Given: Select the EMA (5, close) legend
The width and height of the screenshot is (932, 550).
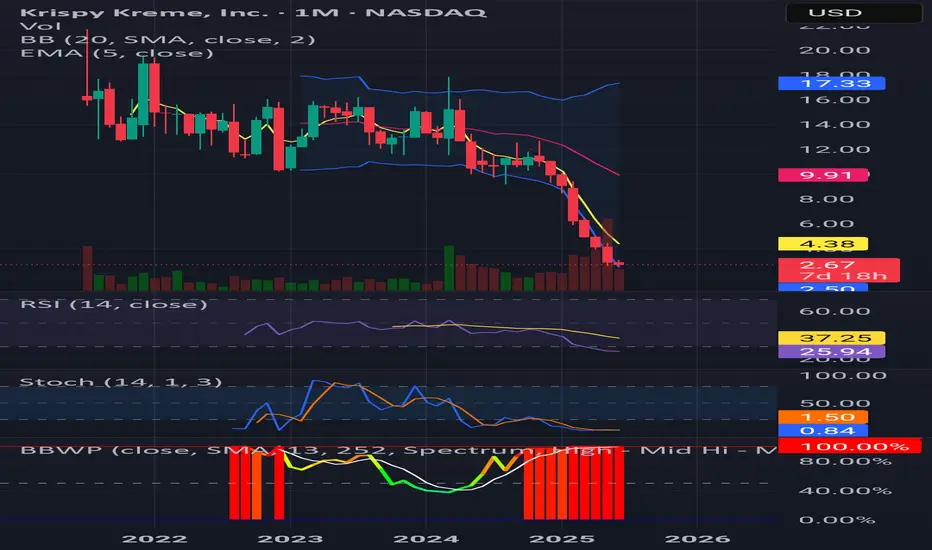Looking at the screenshot, I should 116,53.
